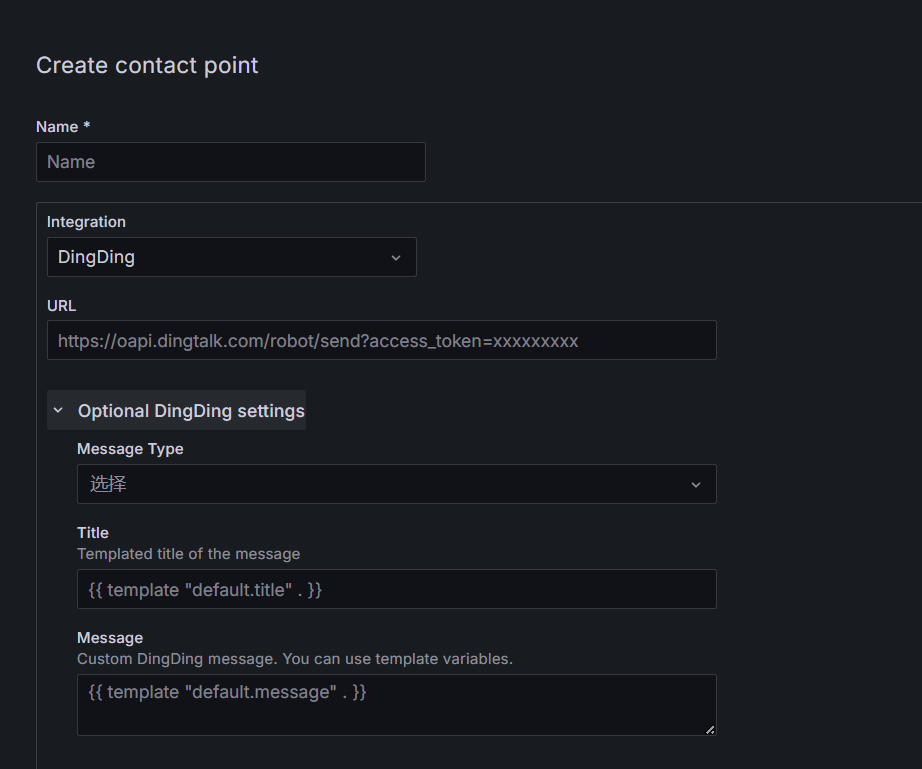Focus the Title template input field
This screenshot has height=769, width=922.
click(x=396, y=589)
